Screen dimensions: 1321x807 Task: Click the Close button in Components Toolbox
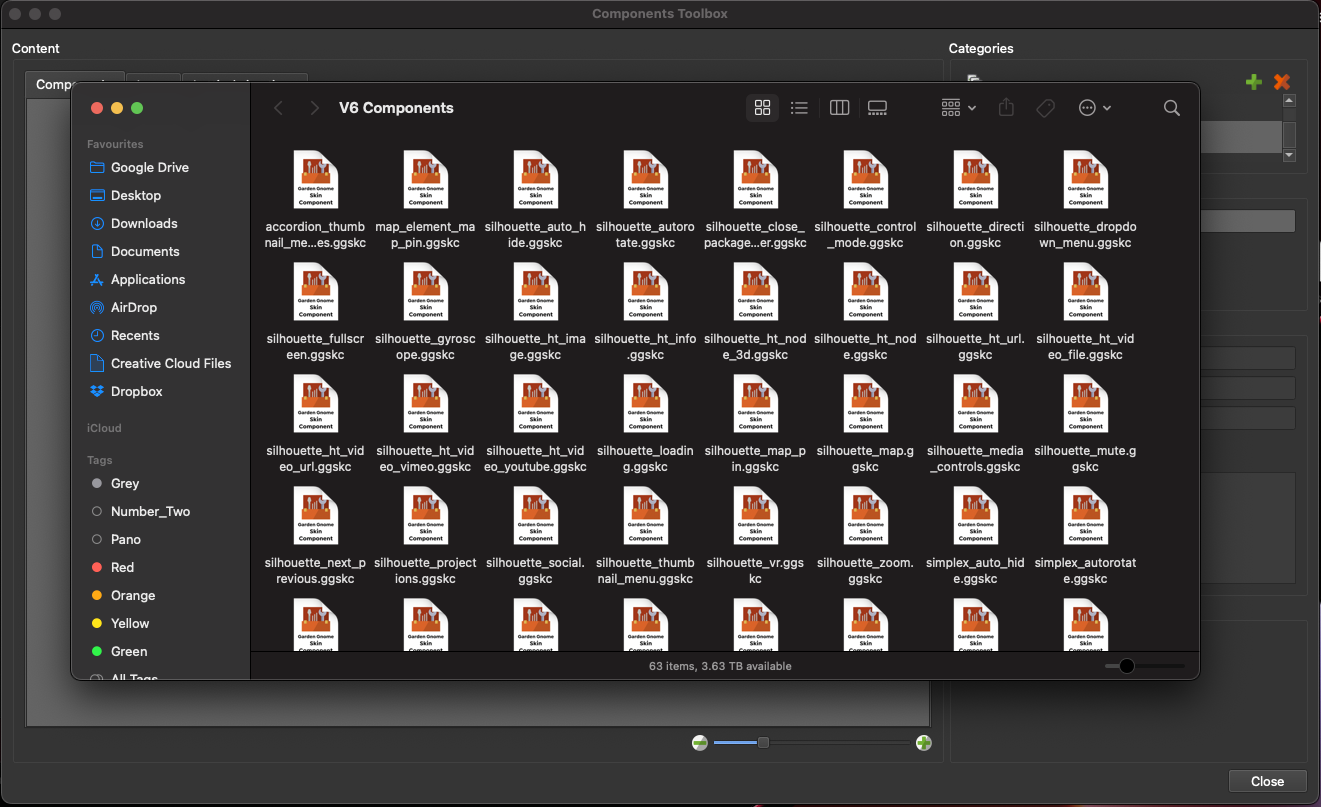[1267, 782]
